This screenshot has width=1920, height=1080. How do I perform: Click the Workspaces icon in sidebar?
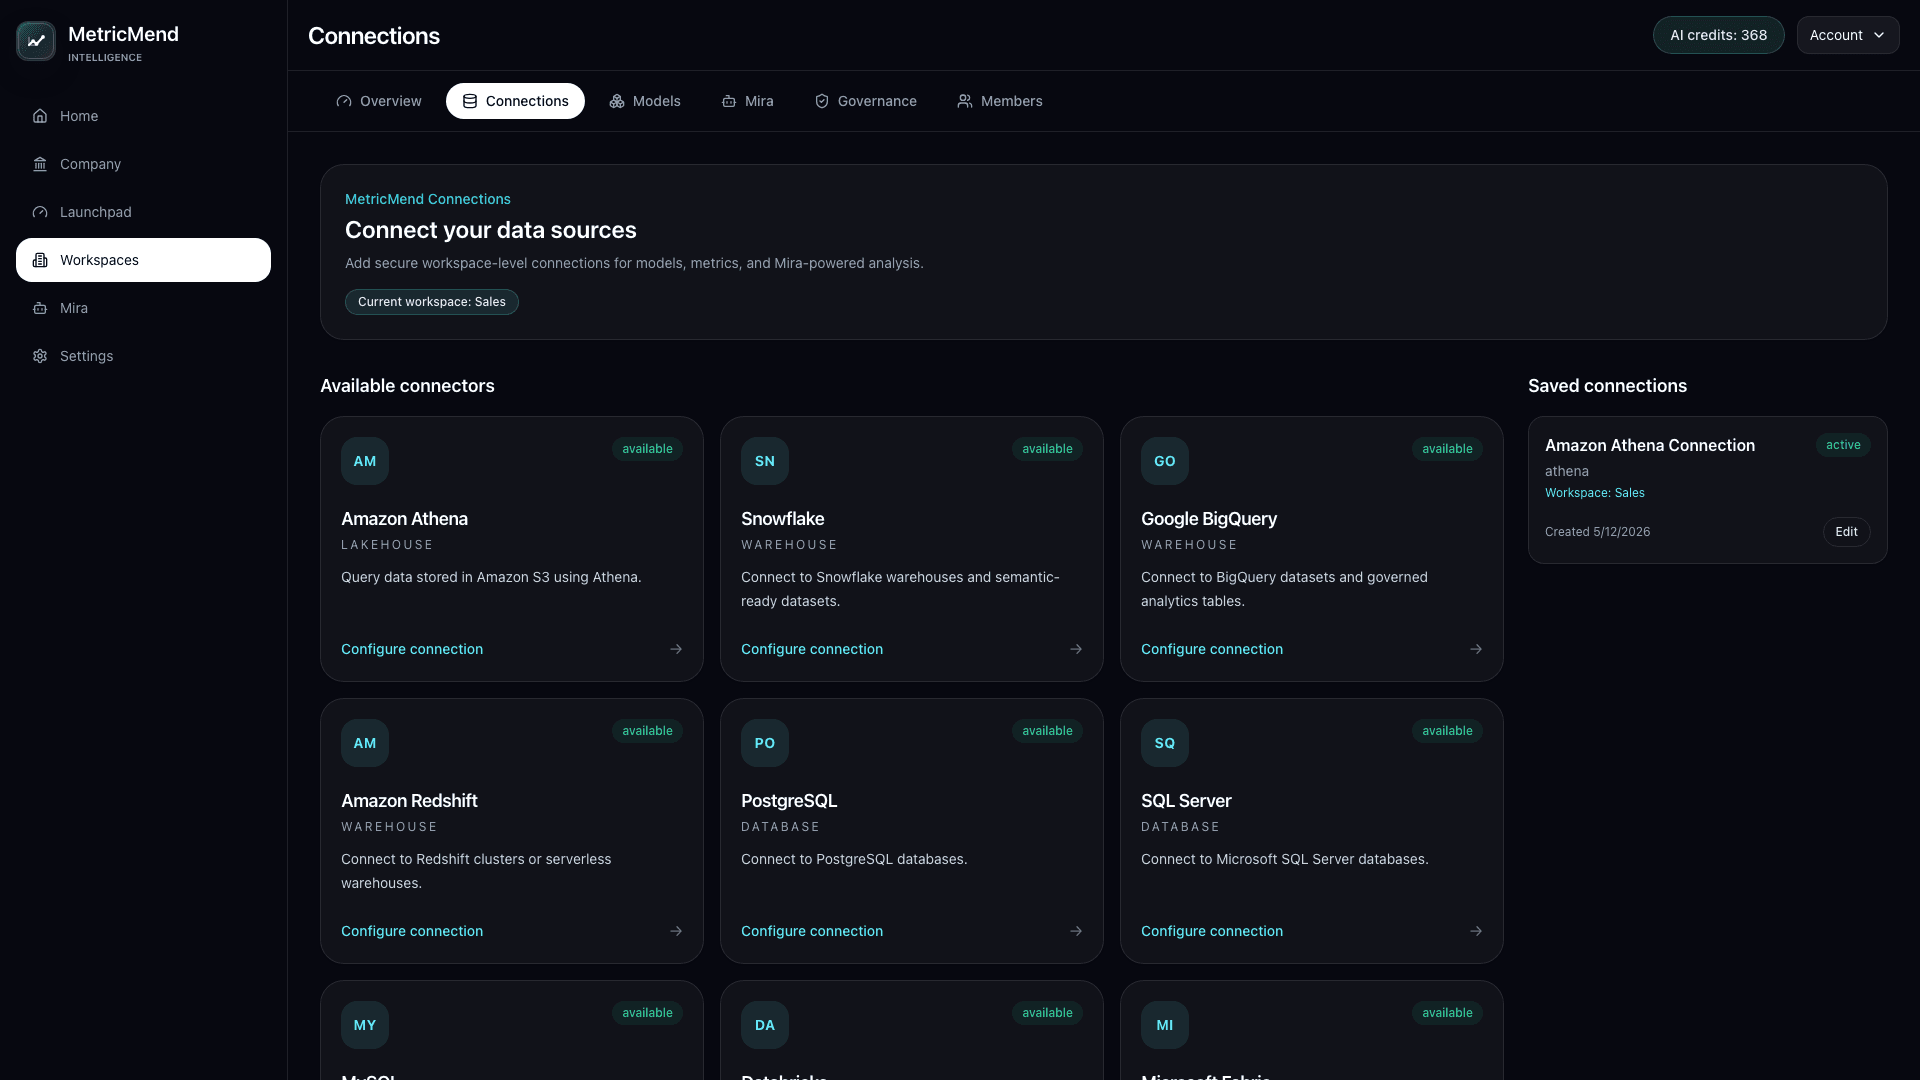click(40, 260)
